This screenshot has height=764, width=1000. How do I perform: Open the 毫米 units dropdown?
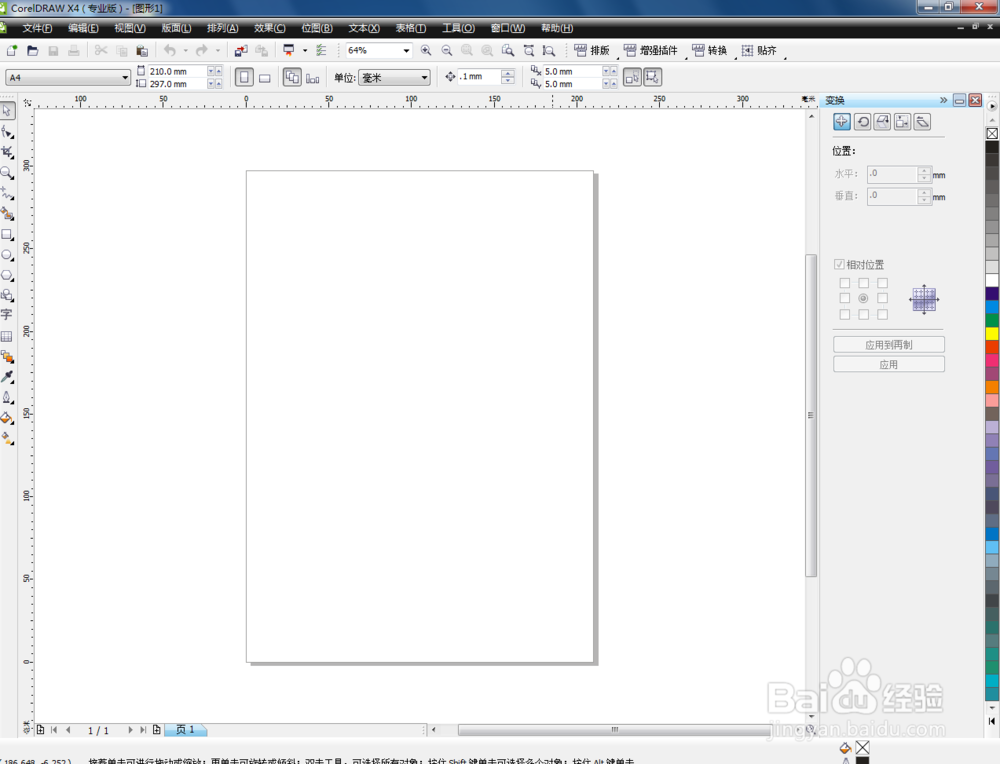click(424, 78)
